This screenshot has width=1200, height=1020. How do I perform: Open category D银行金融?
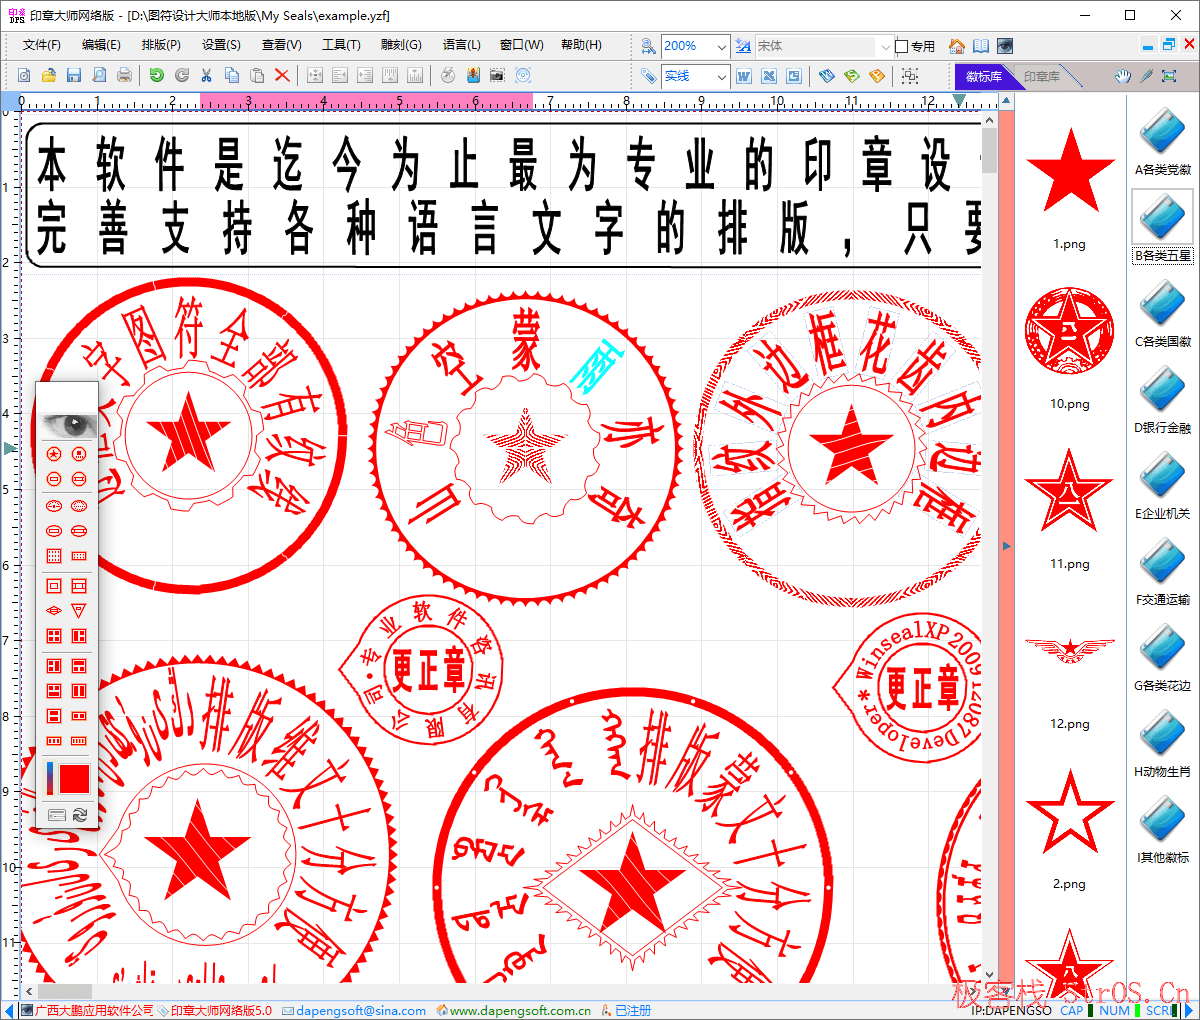click(x=1163, y=400)
